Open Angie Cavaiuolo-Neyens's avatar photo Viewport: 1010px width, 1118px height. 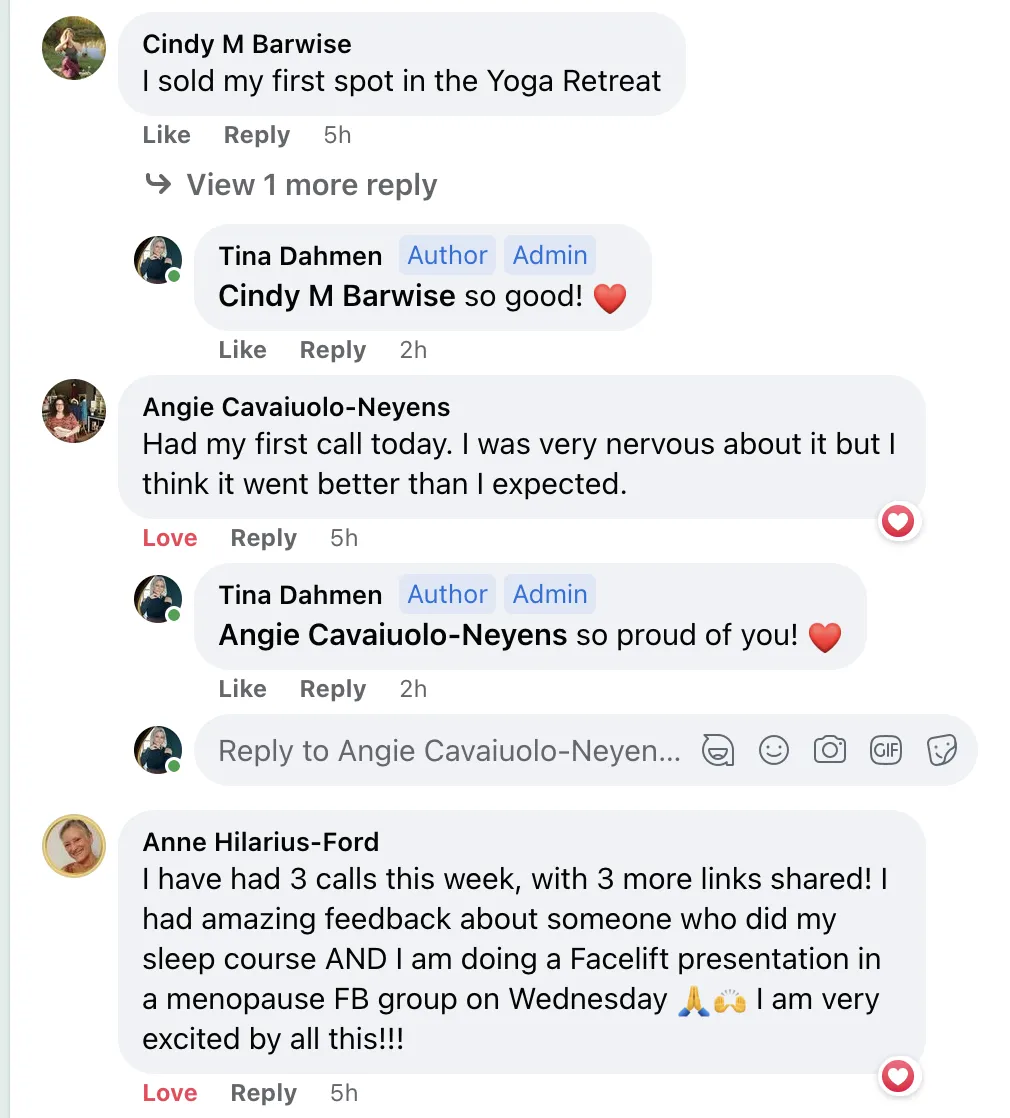tap(74, 410)
